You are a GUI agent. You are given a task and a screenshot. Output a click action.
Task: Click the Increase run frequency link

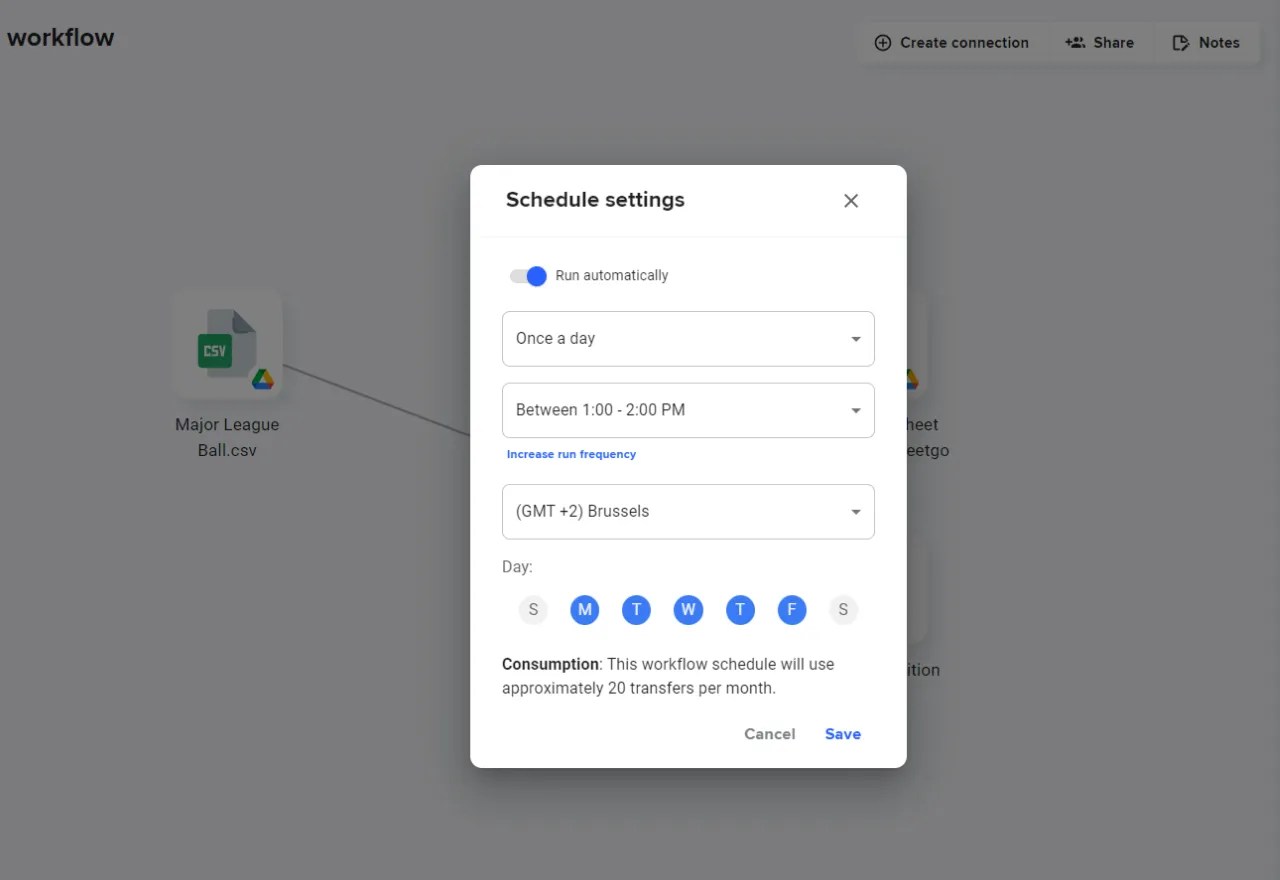tap(571, 453)
